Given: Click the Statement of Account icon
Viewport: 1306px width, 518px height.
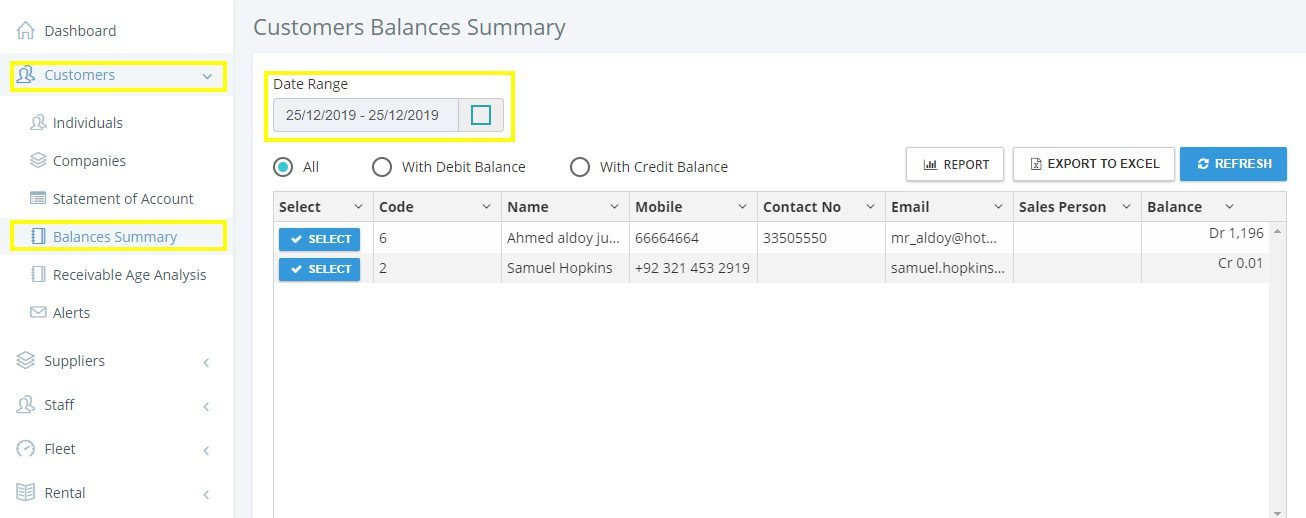Looking at the screenshot, I should click(38, 199).
